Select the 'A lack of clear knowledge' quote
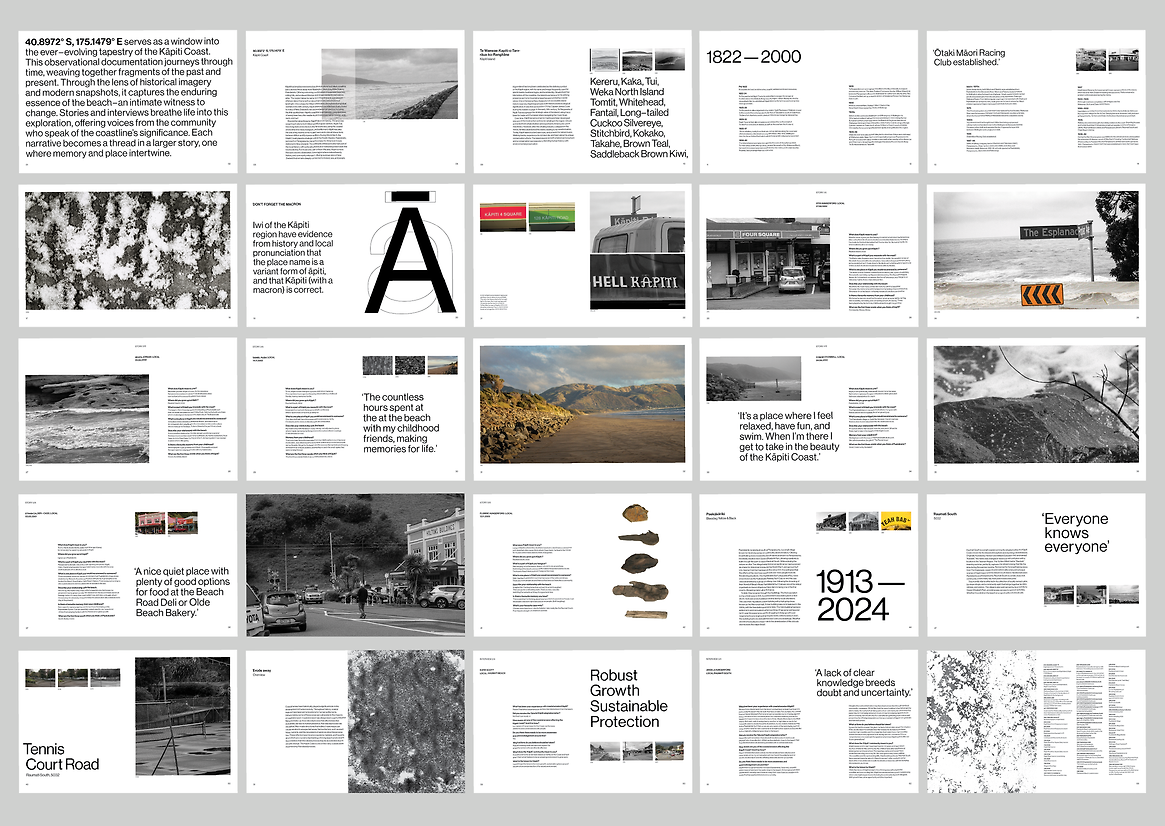 pos(863,683)
